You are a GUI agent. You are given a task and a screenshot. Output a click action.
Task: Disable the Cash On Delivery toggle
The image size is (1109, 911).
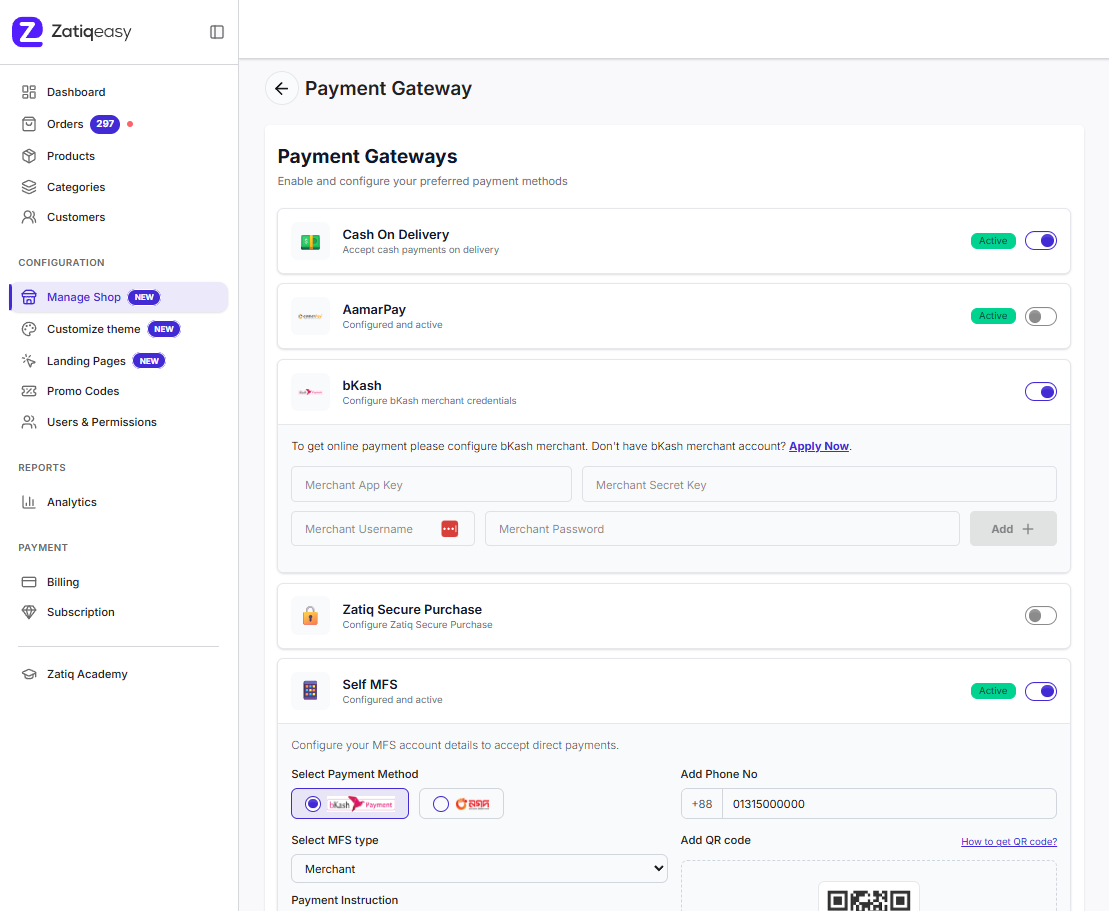click(x=1040, y=240)
